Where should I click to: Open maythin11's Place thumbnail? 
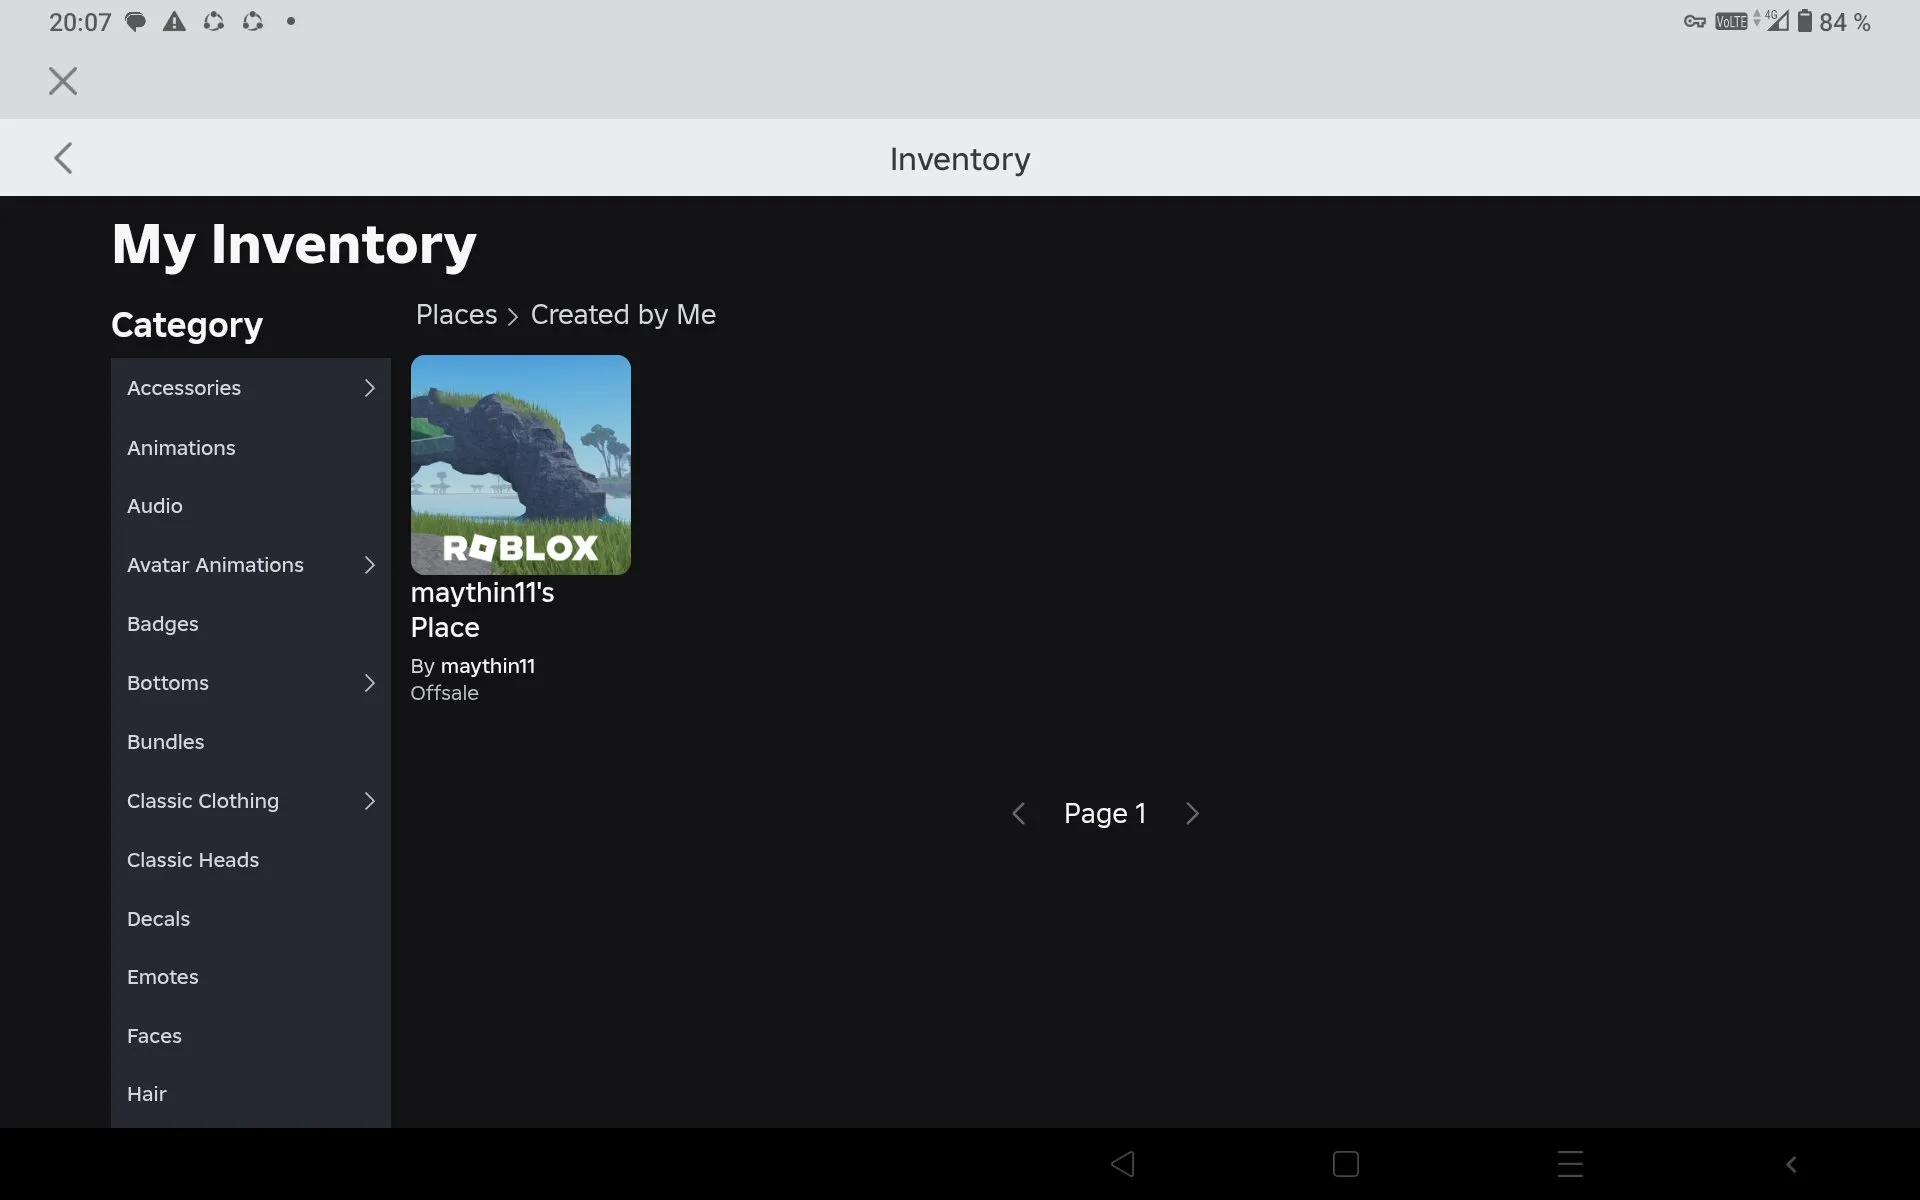(x=520, y=465)
